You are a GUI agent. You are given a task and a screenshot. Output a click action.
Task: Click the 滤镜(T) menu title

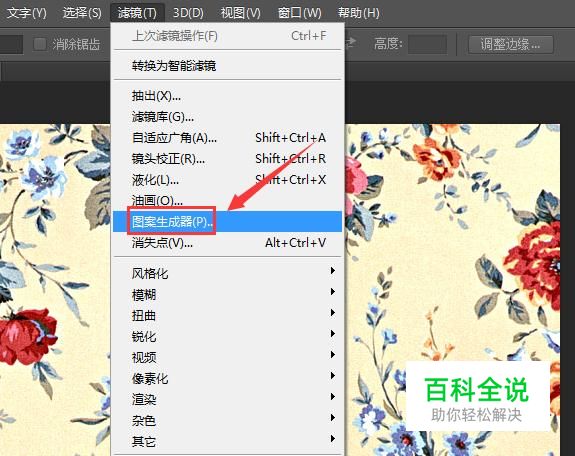137,13
